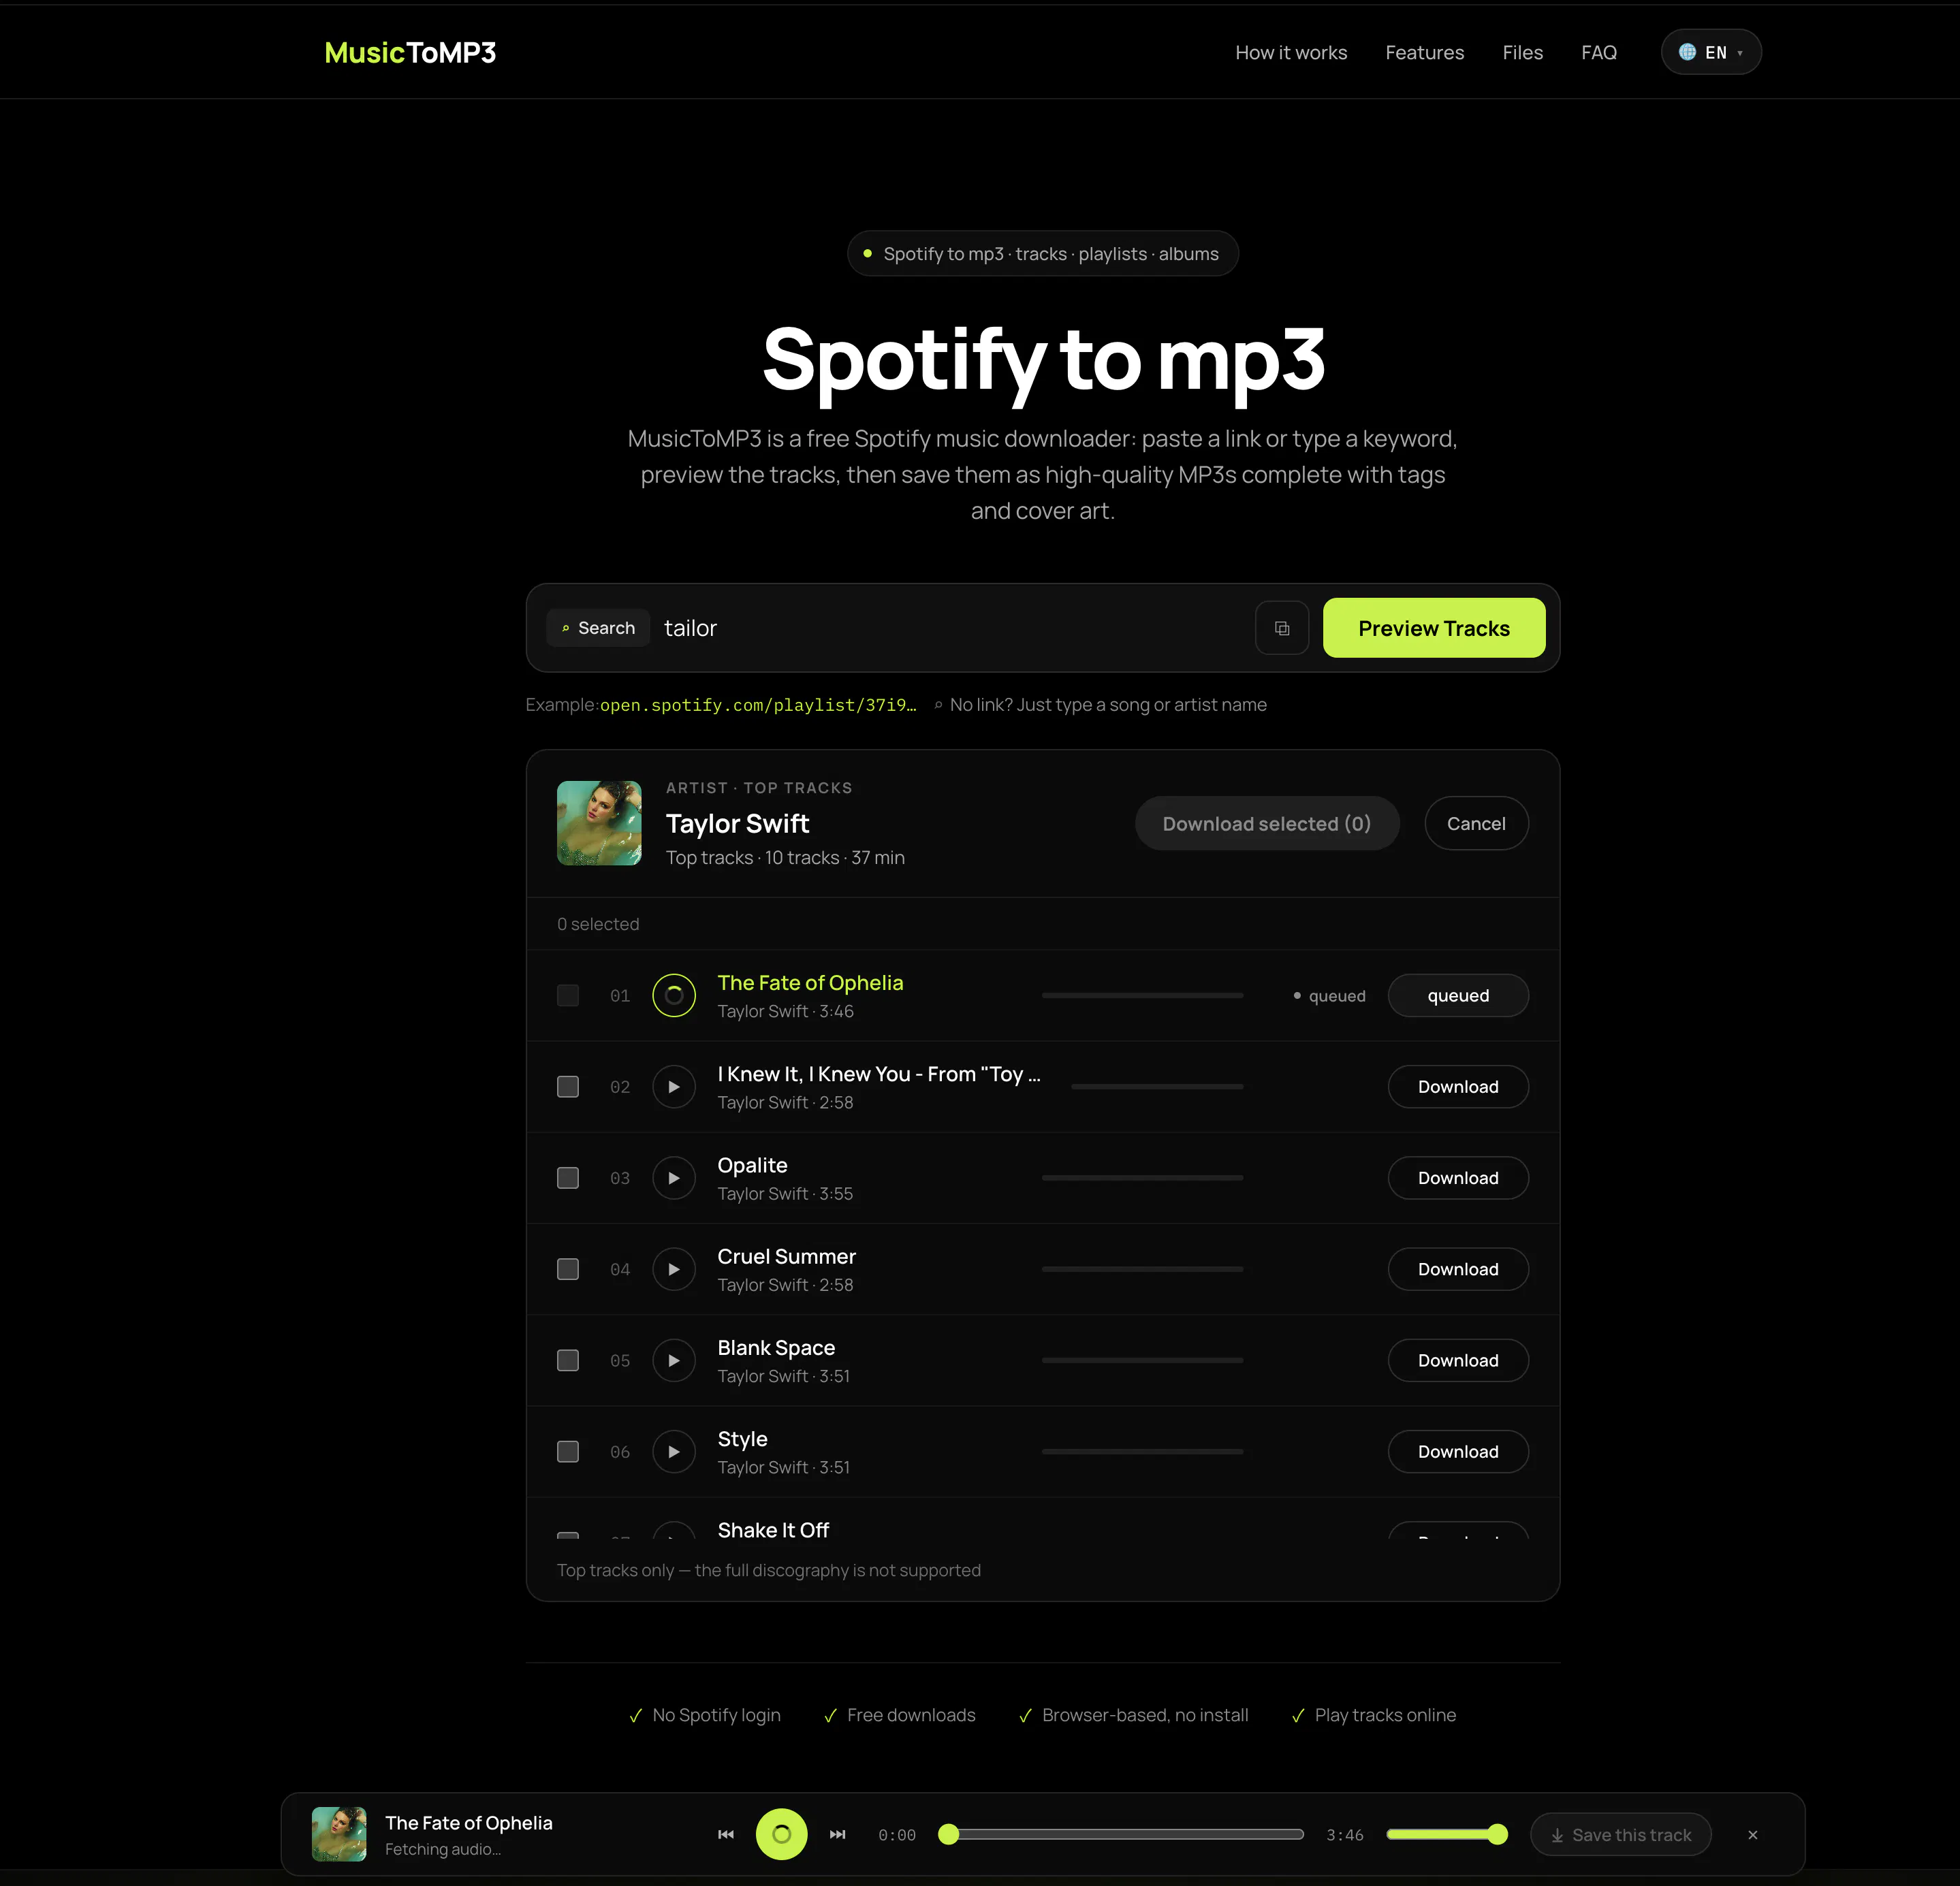Click the 3:46 duration in player
This screenshot has width=1960, height=1886.
(x=1344, y=1835)
